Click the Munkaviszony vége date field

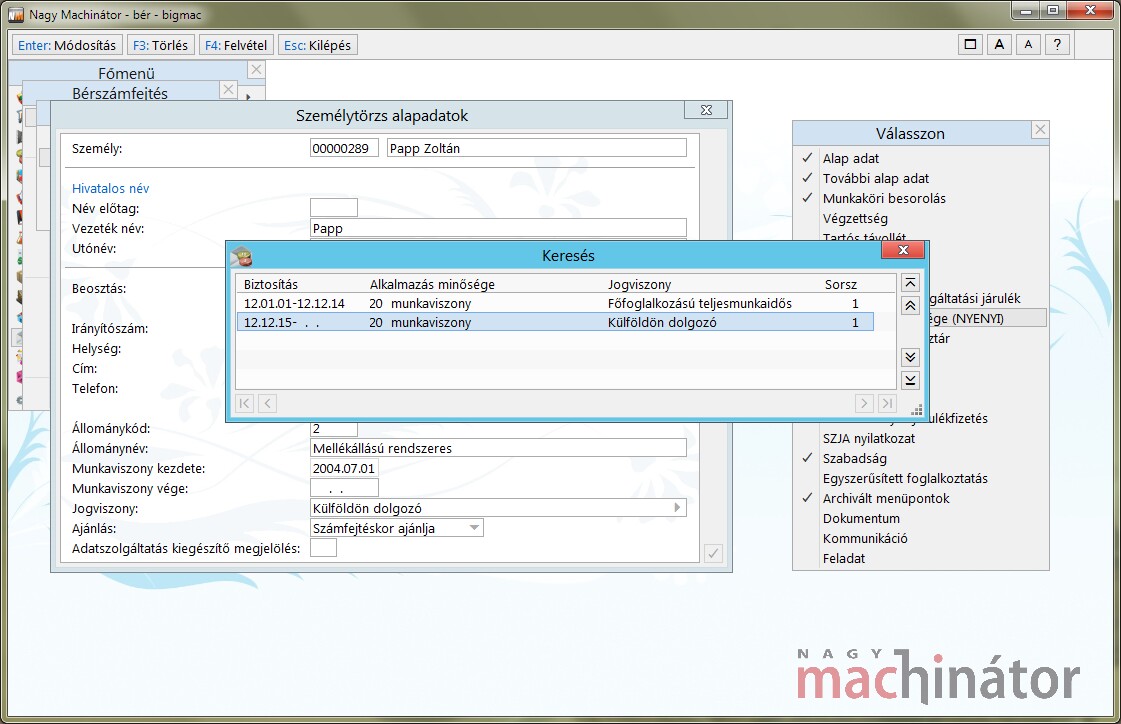click(x=344, y=488)
